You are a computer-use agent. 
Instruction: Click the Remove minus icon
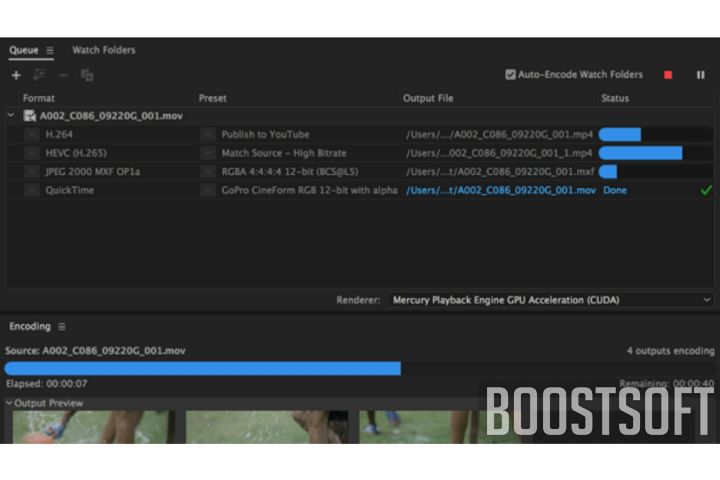click(63, 75)
